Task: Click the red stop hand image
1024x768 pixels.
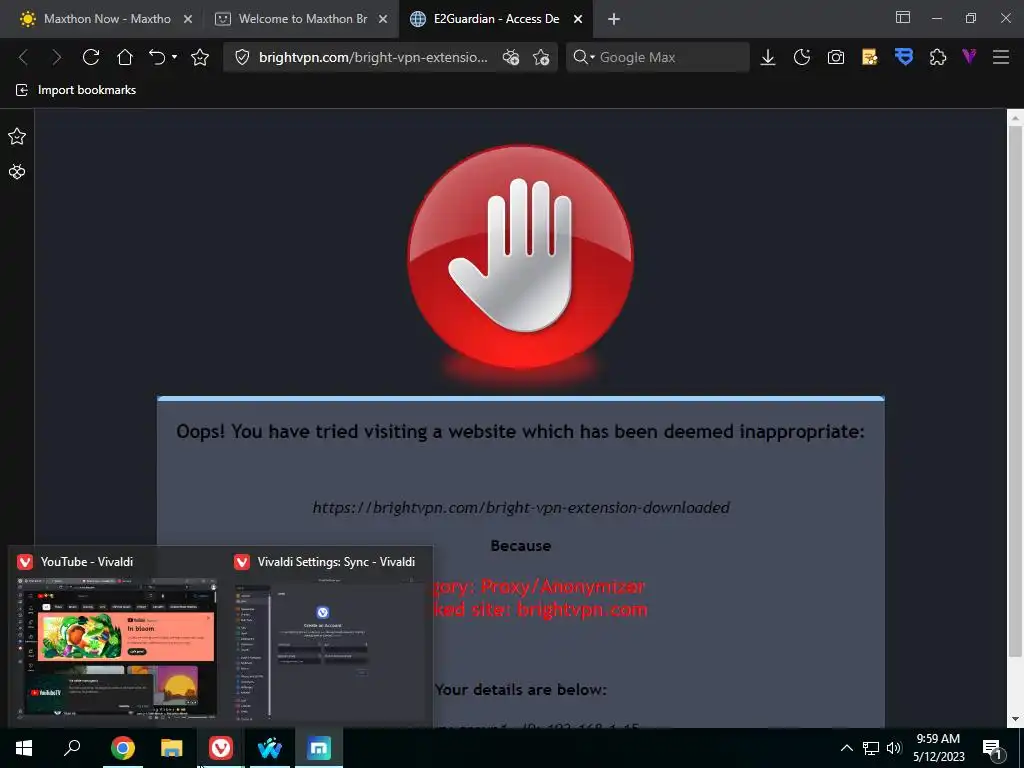Action: click(x=520, y=256)
